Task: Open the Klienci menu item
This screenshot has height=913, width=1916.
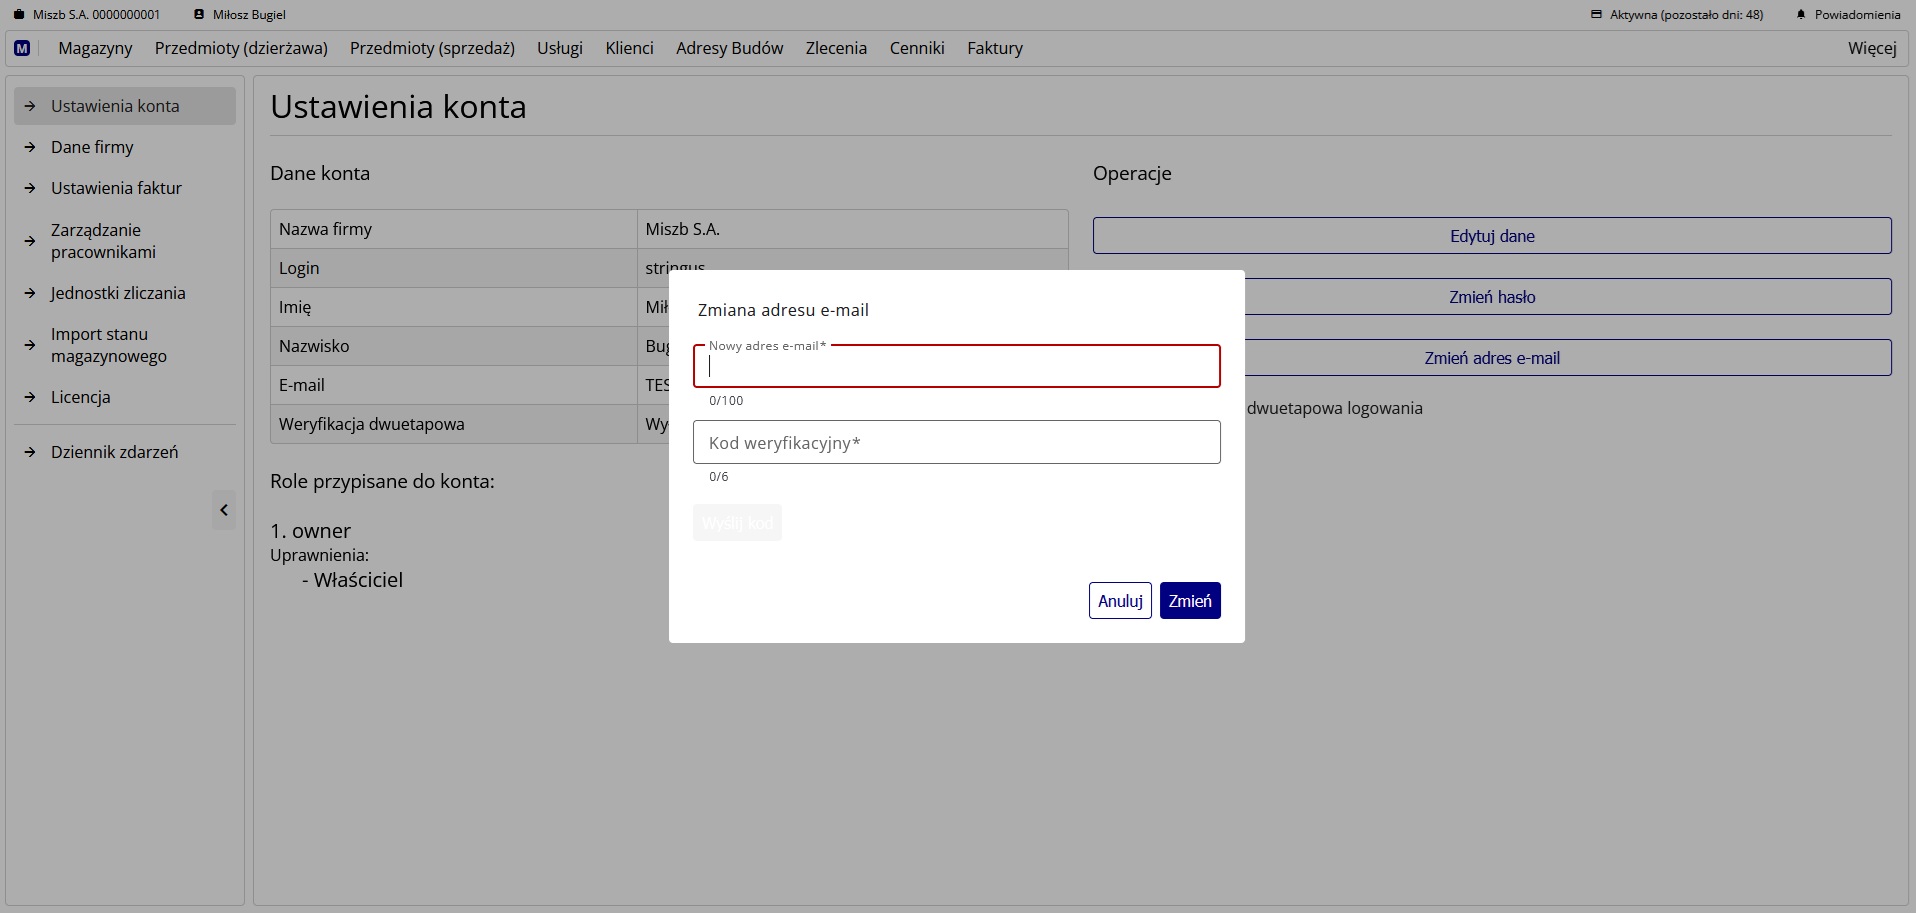Action: coord(629,48)
